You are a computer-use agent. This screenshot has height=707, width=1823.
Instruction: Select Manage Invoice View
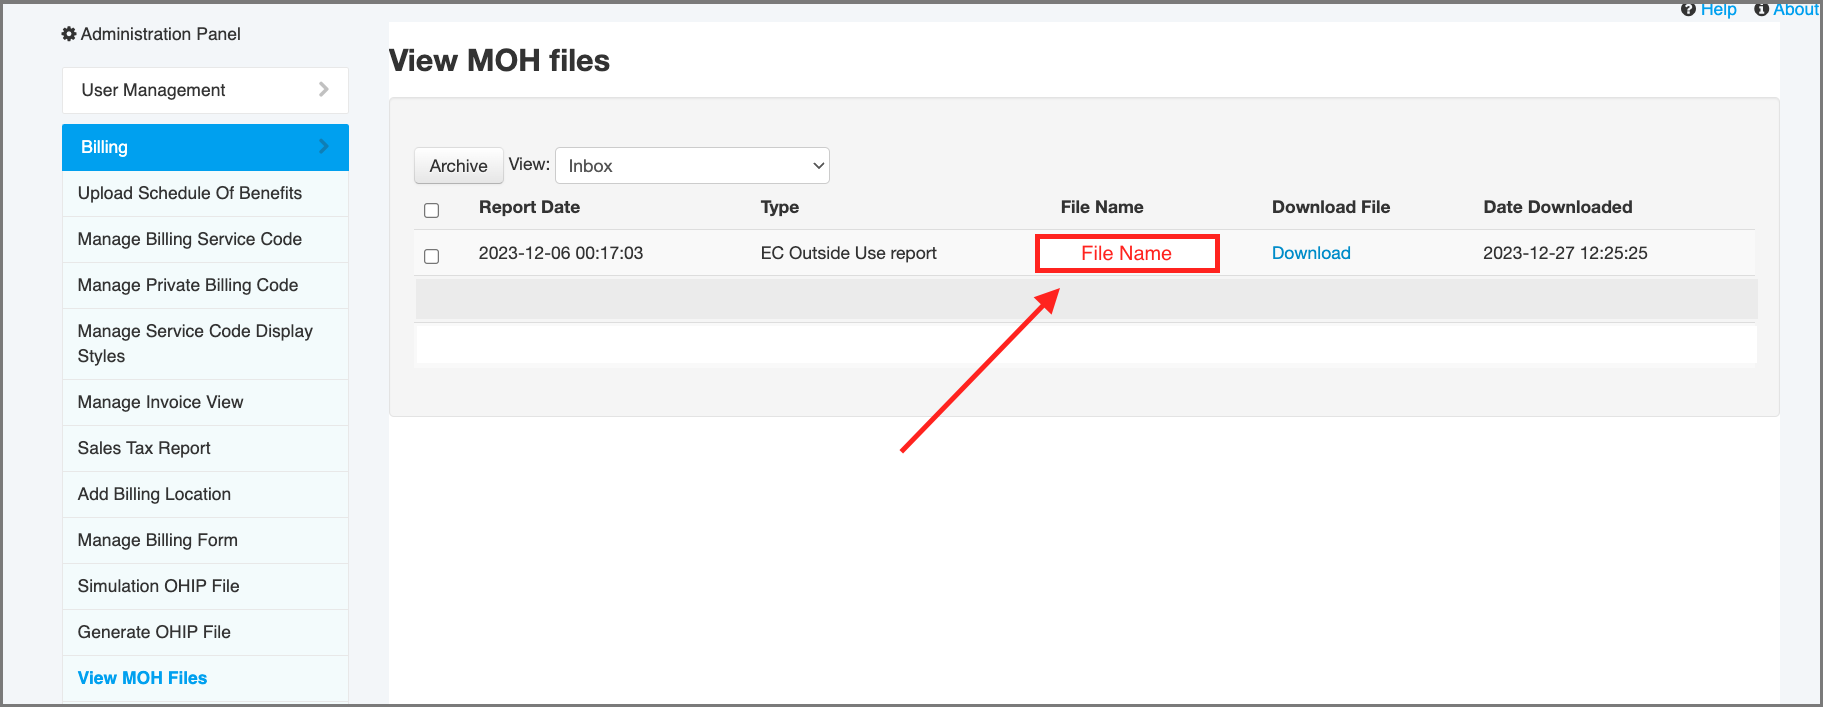(205, 402)
